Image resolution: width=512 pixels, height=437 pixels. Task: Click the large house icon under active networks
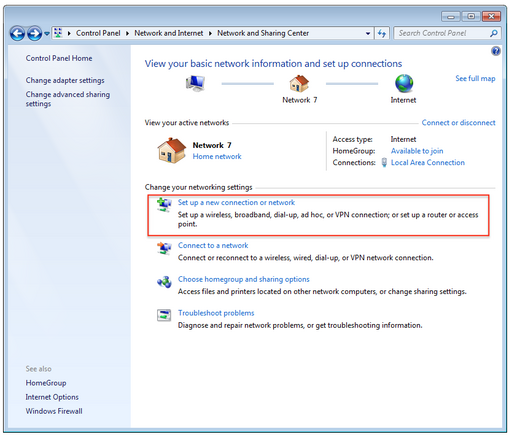click(172, 150)
